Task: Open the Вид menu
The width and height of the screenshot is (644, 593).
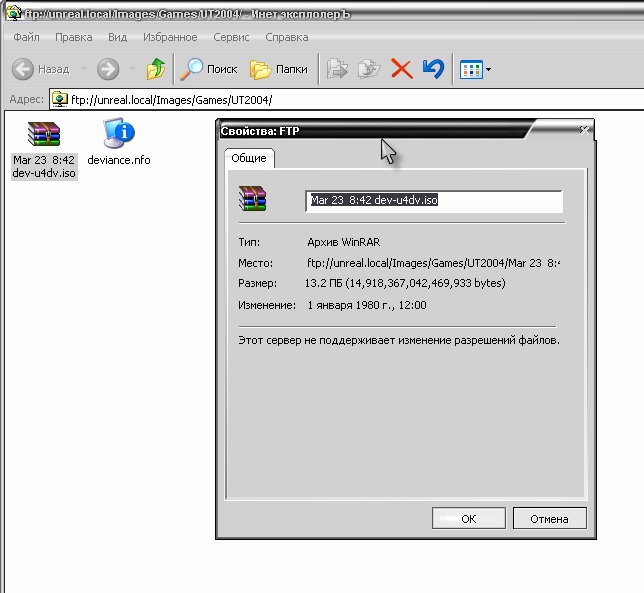Action: click(117, 37)
